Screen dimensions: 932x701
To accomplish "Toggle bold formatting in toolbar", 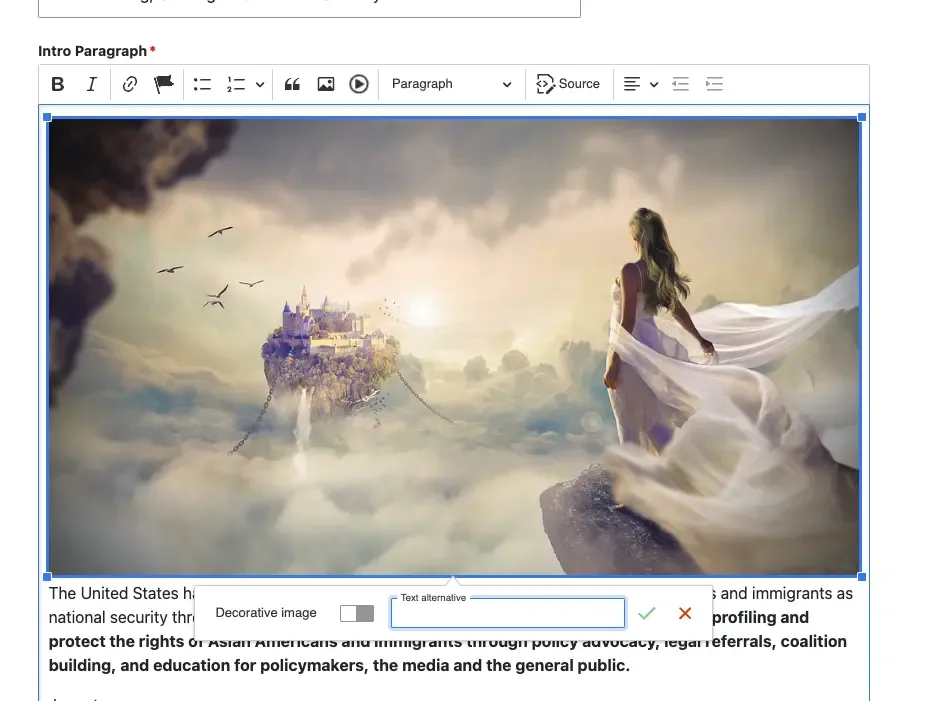I will (58, 84).
